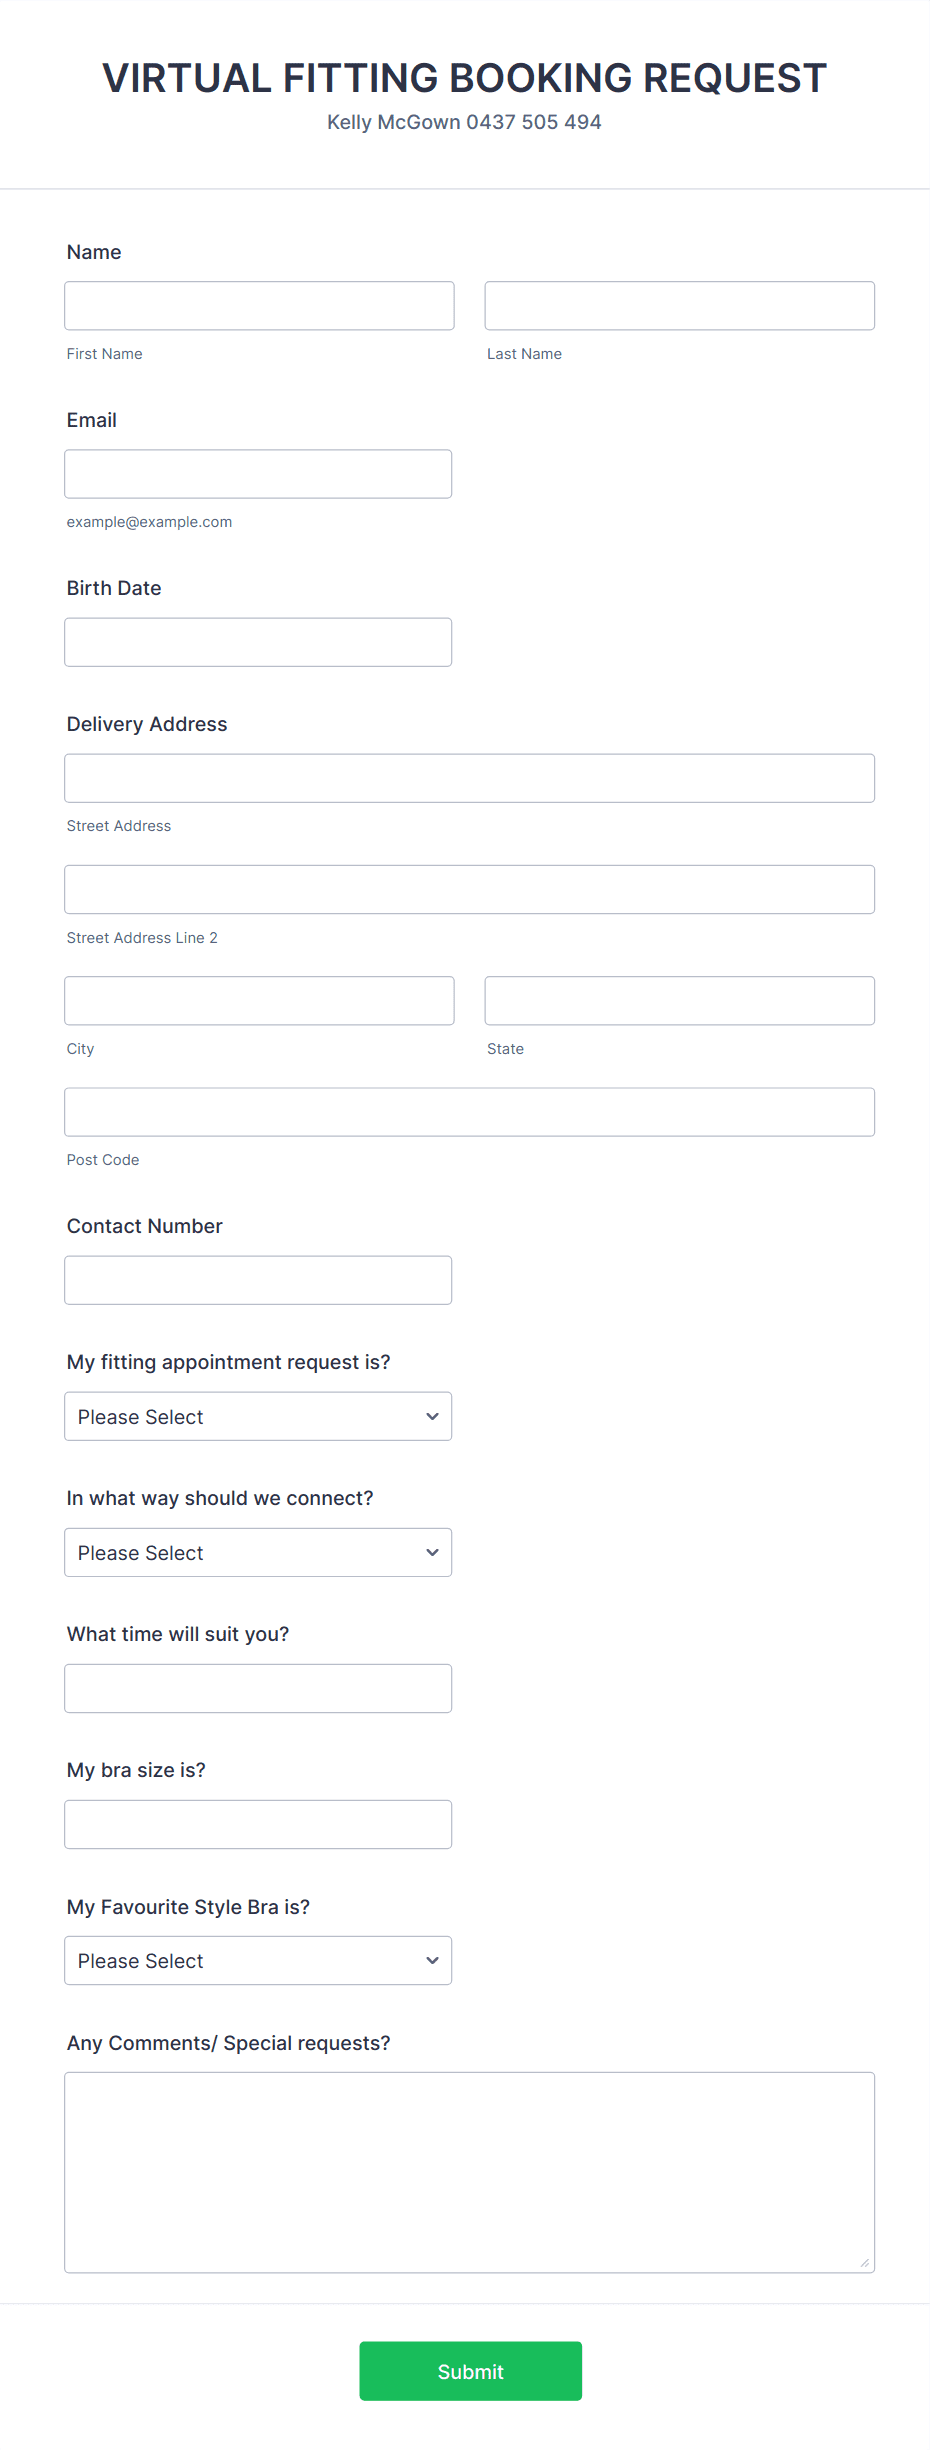Click the Street Address Line 2 field
930x2450 pixels.
[469, 889]
